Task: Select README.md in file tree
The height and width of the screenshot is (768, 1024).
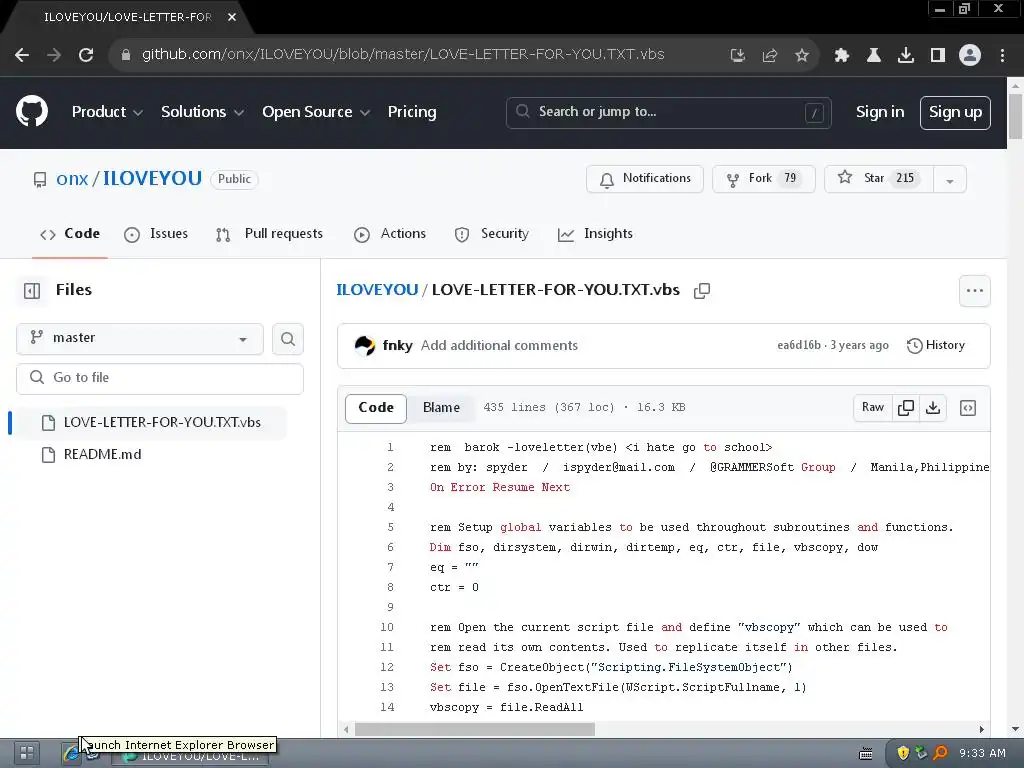Action: click(102, 455)
